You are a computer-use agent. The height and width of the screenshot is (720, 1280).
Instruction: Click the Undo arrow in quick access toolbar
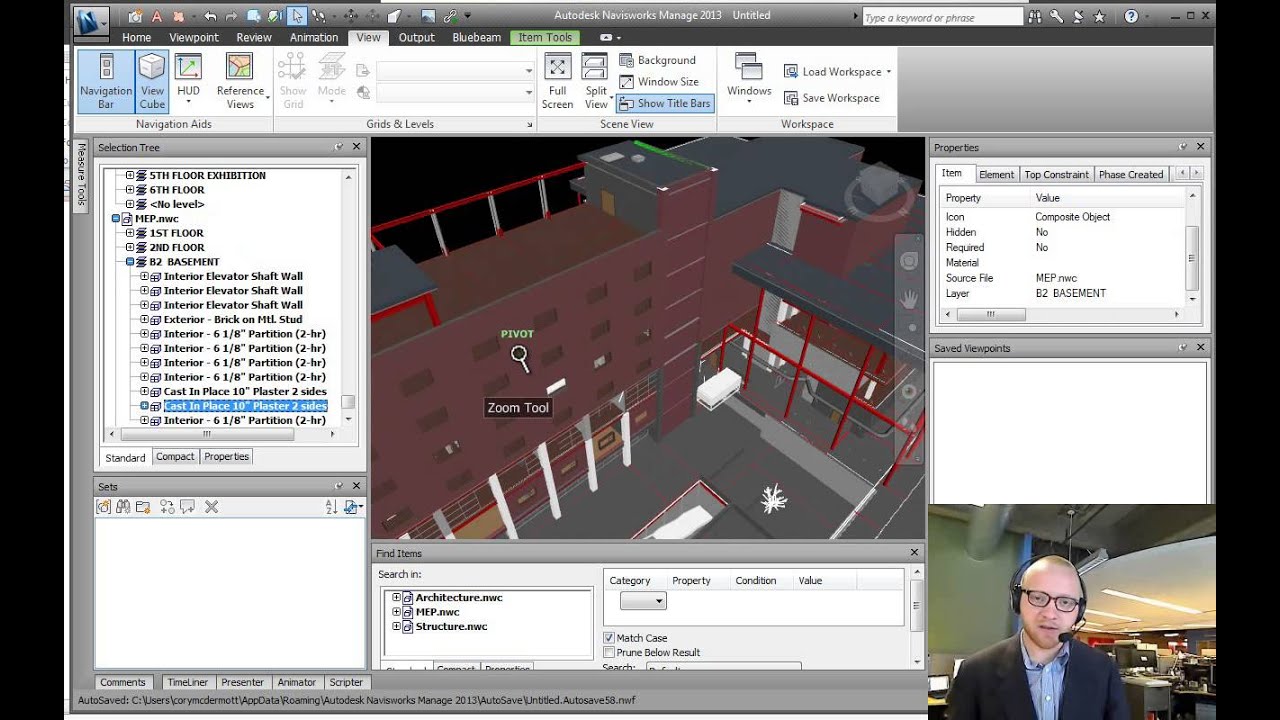pos(209,16)
